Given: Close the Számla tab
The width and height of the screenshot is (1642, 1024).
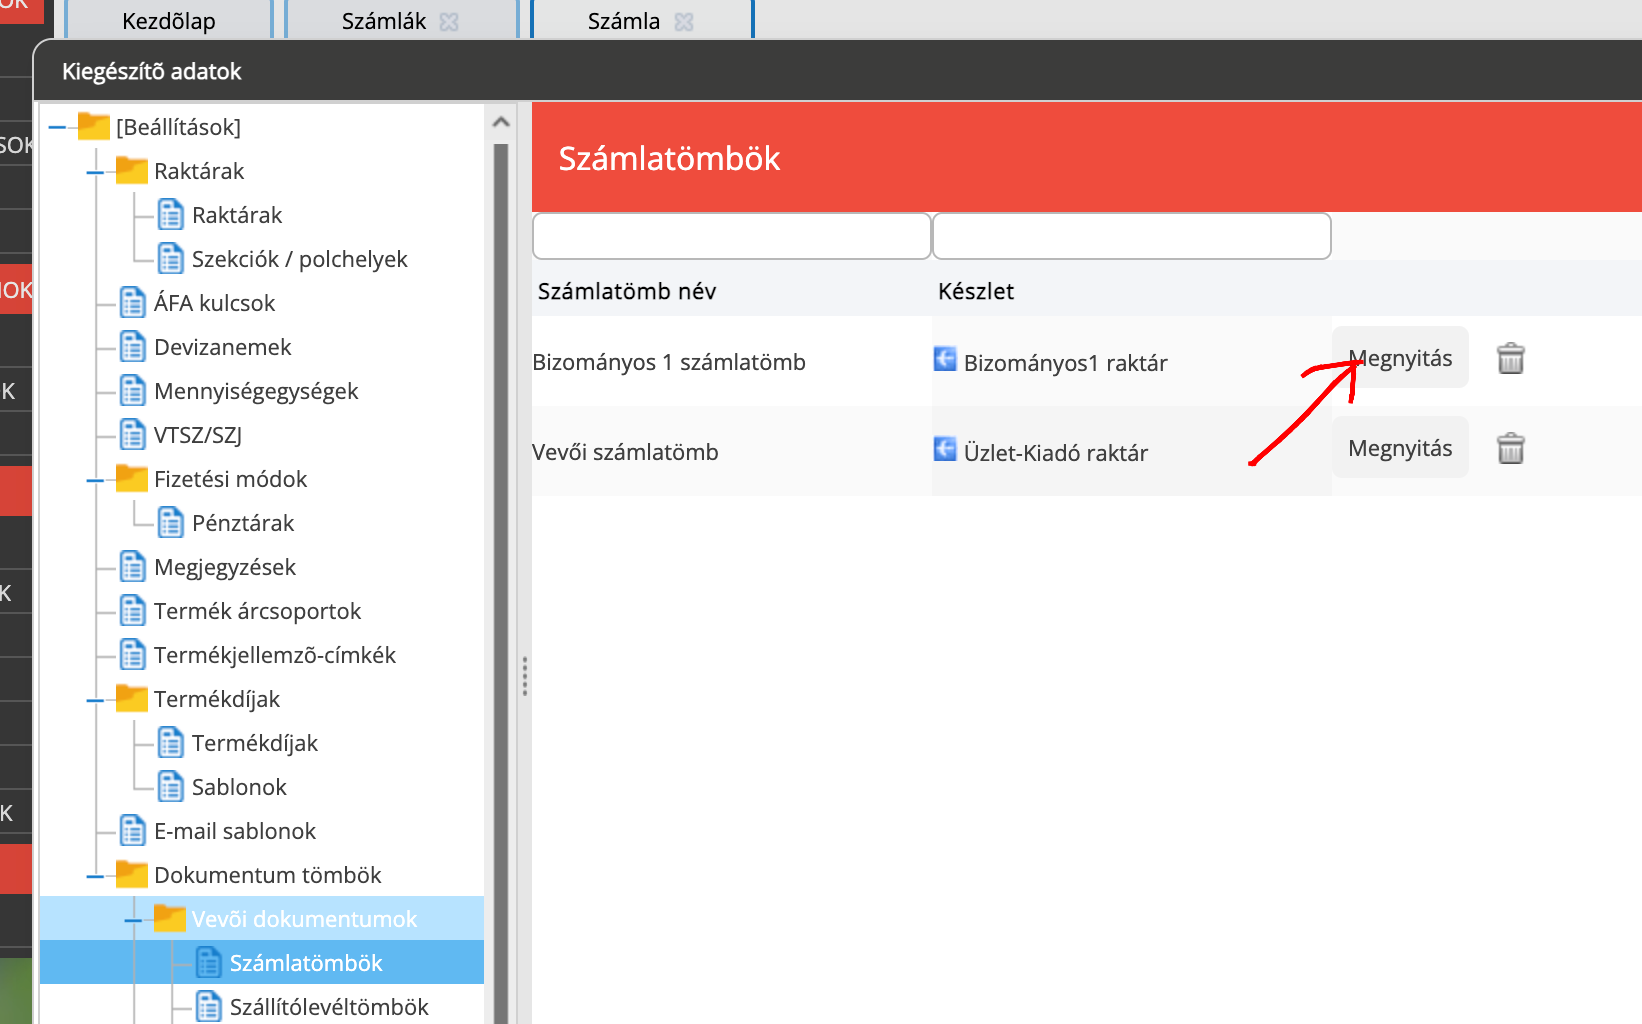Looking at the screenshot, I should [x=684, y=22].
